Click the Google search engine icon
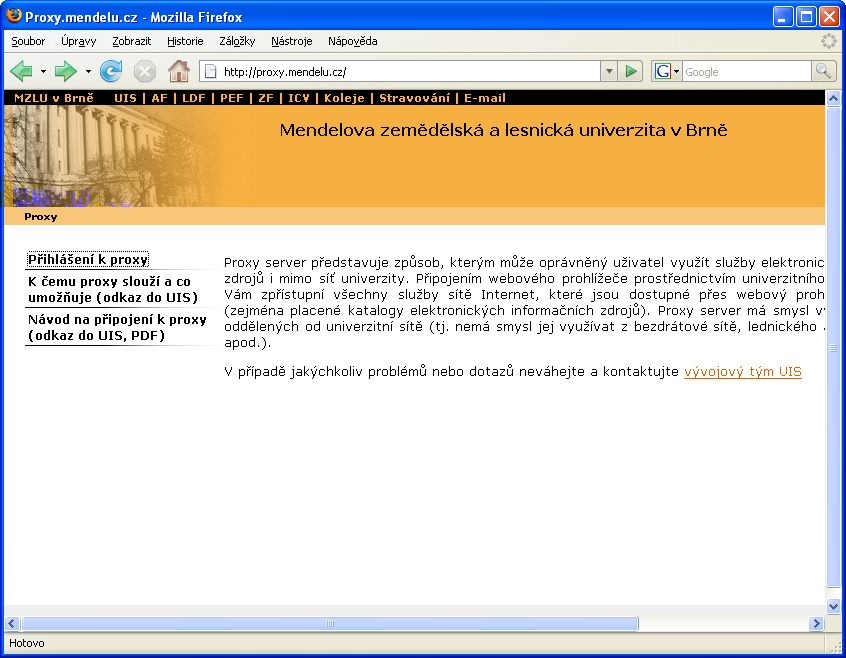The image size is (846, 658). 663,71
